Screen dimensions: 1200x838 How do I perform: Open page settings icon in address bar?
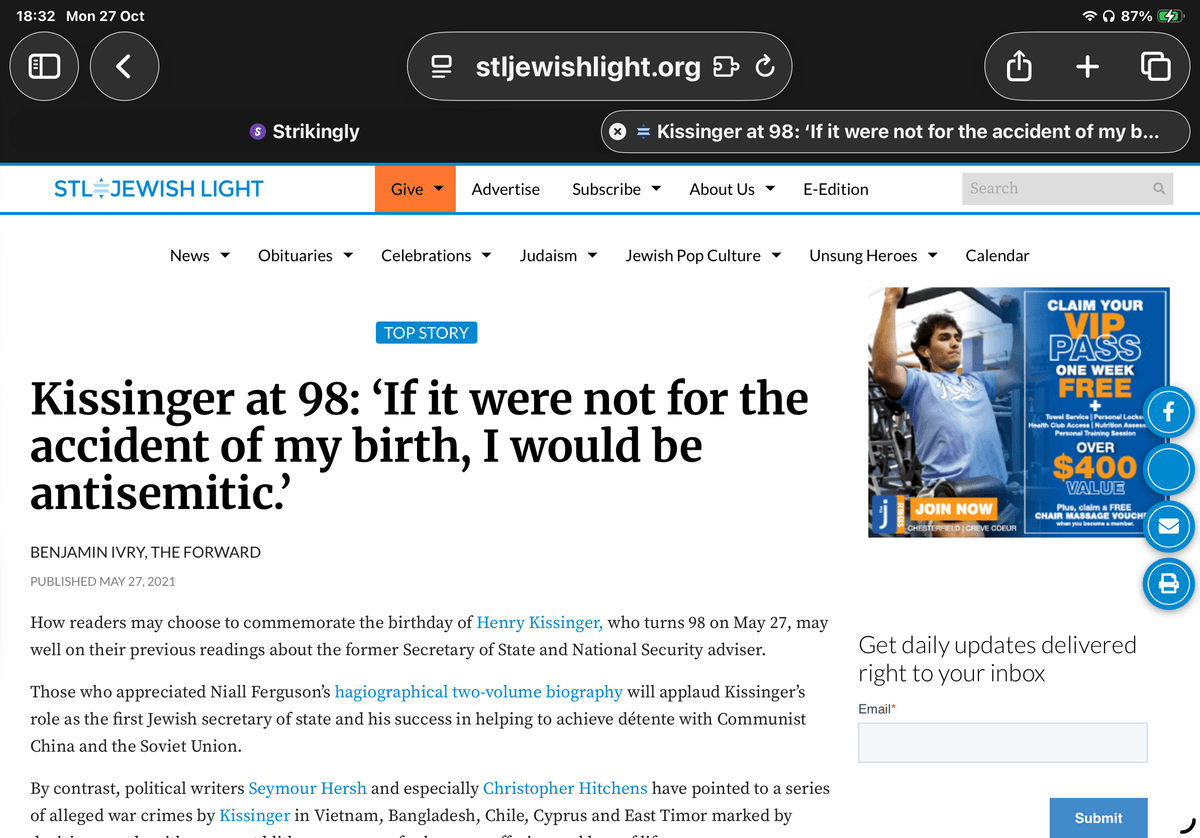coord(442,67)
